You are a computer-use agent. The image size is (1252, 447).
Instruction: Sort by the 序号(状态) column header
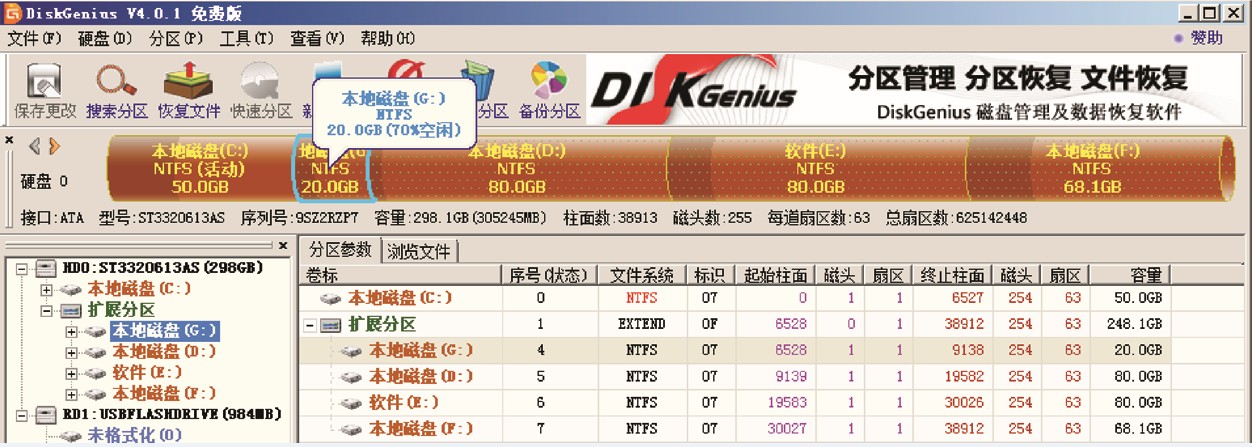[x=549, y=275]
